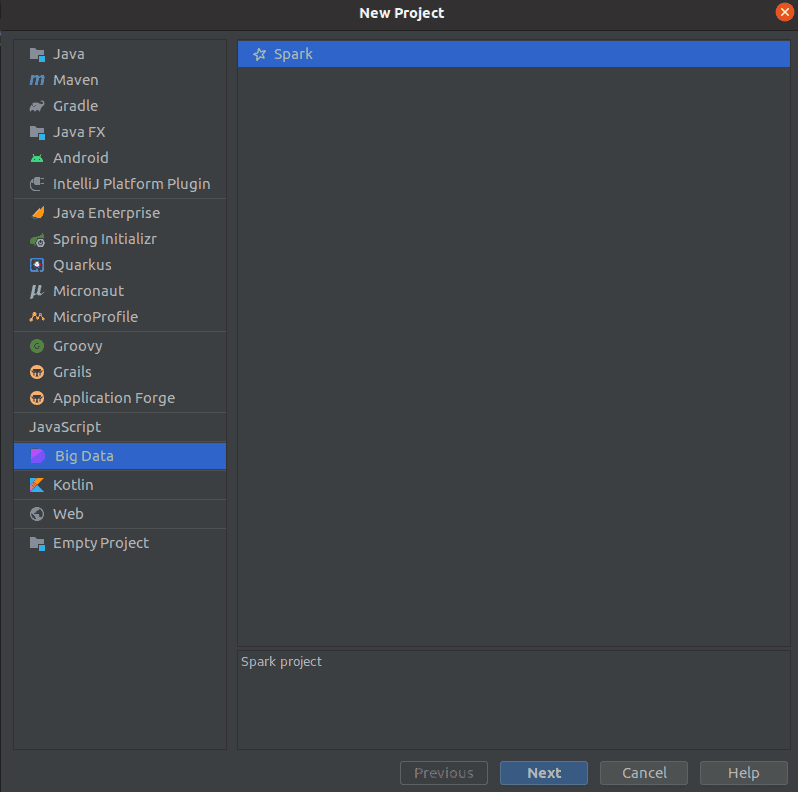798x792 pixels.
Task: Select Maven in the project list
Action: point(76,80)
